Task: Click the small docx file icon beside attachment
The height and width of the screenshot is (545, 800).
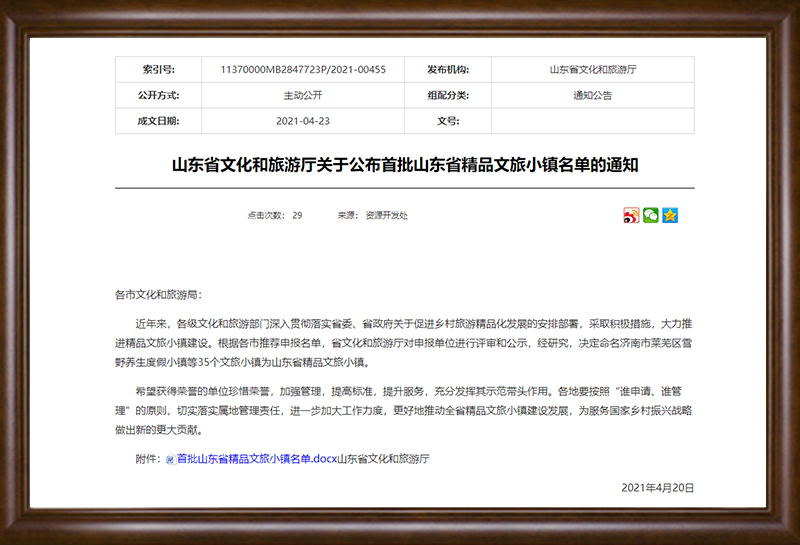Action: (x=170, y=459)
